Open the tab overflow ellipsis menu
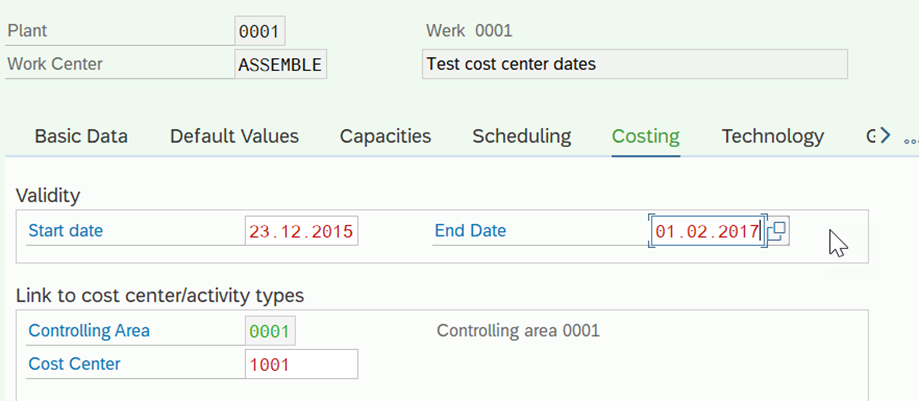 point(911,141)
